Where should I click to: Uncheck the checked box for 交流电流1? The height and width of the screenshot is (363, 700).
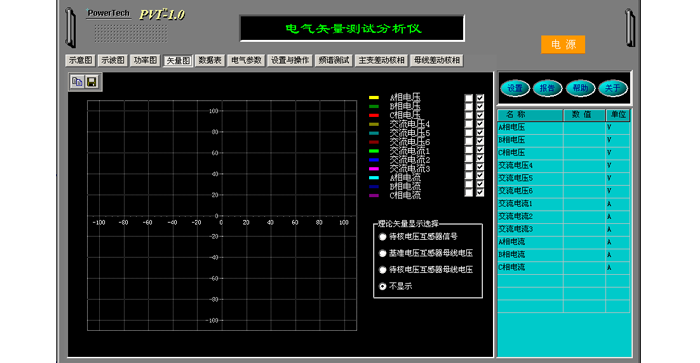pyautogui.click(x=480, y=150)
